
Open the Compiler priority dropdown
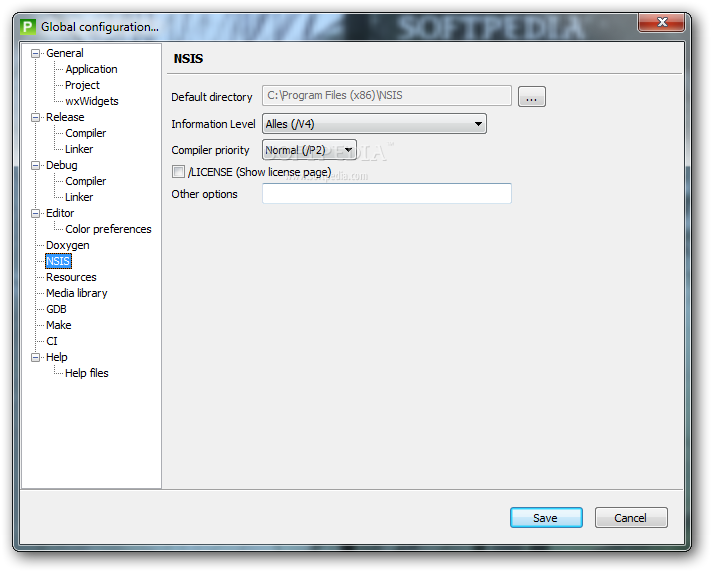click(x=309, y=150)
